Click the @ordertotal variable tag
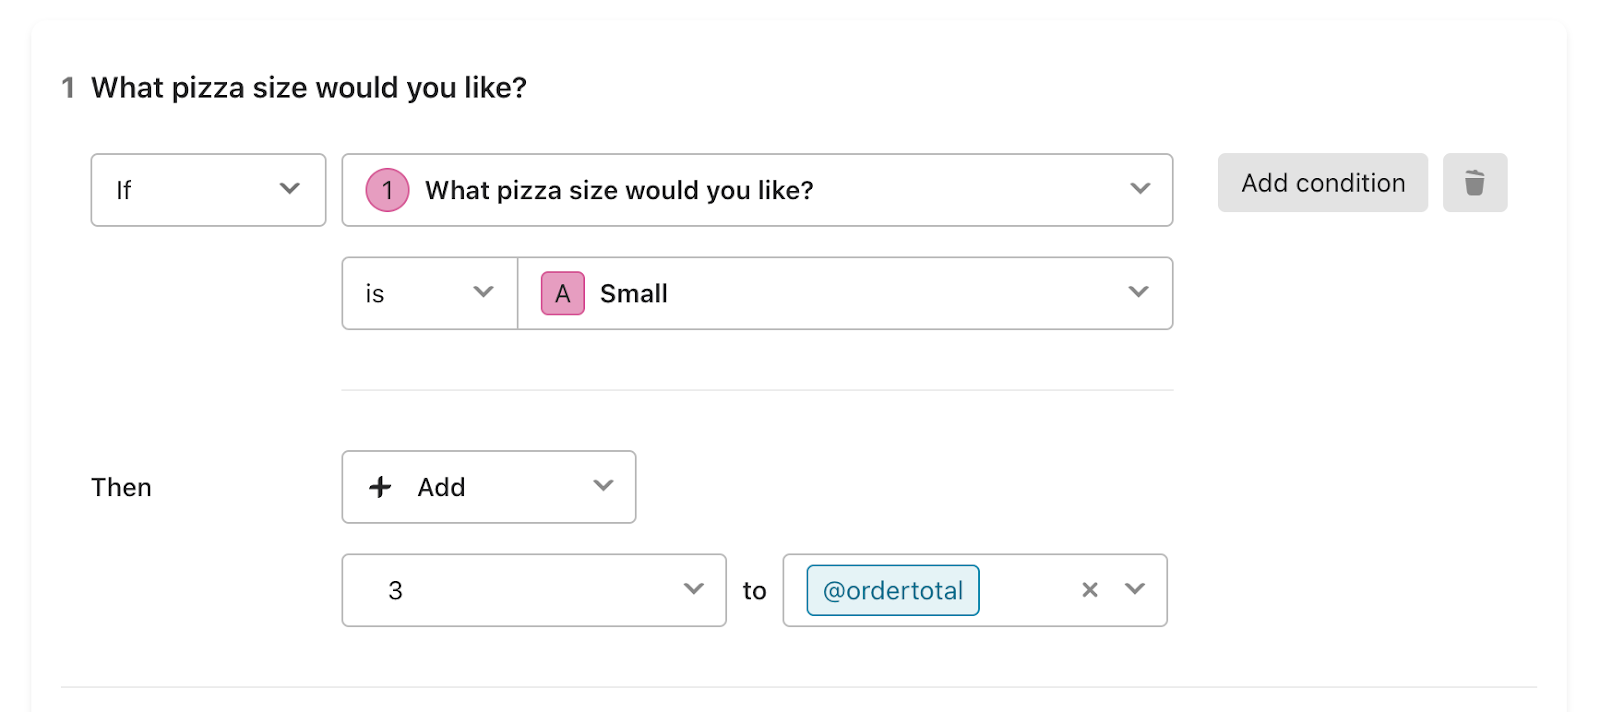1600x712 pixels. coord(893,590)
